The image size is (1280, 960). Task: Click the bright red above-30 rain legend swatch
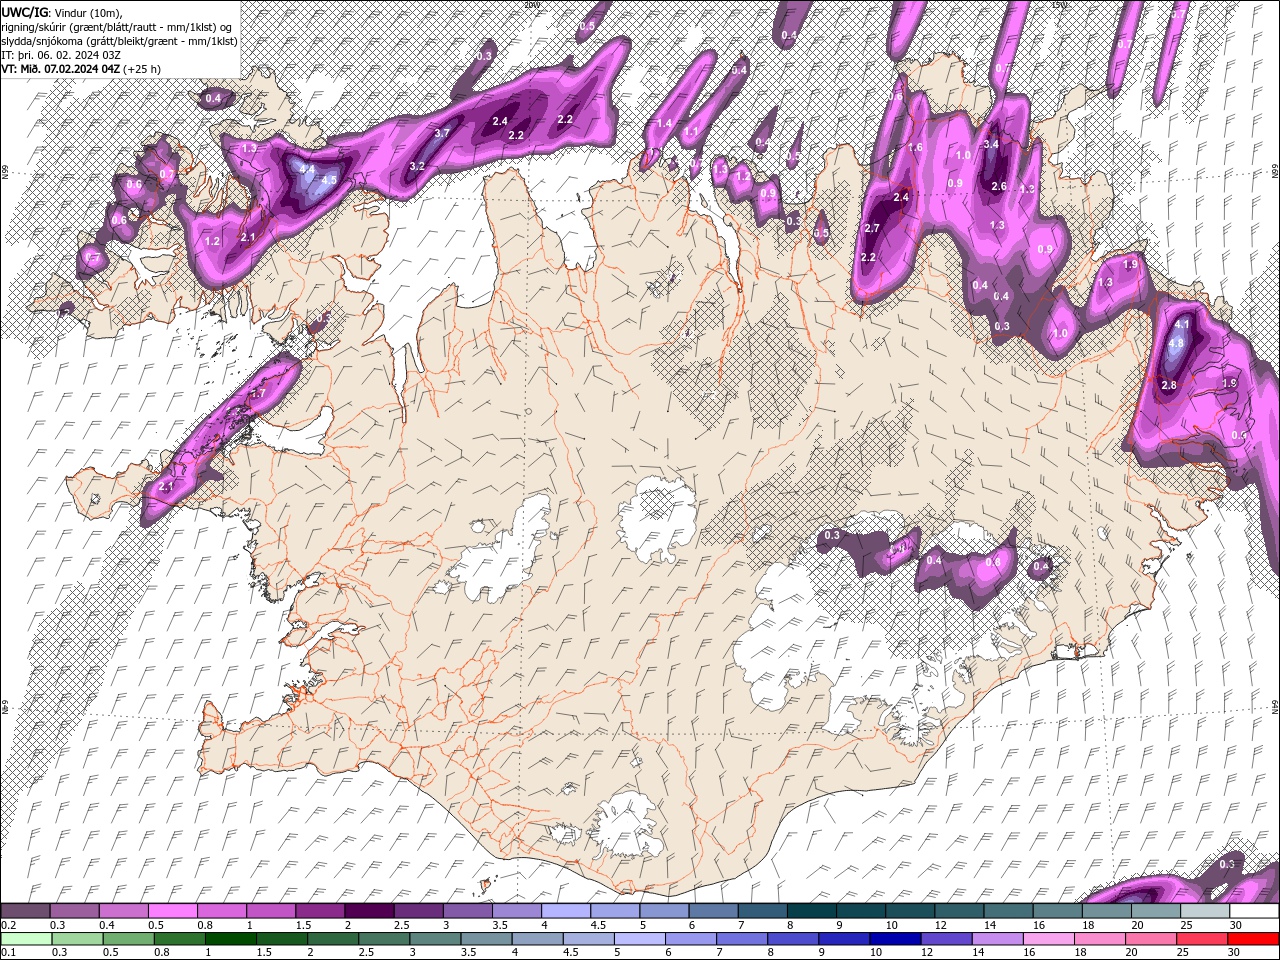click(x=1252, y=939)
